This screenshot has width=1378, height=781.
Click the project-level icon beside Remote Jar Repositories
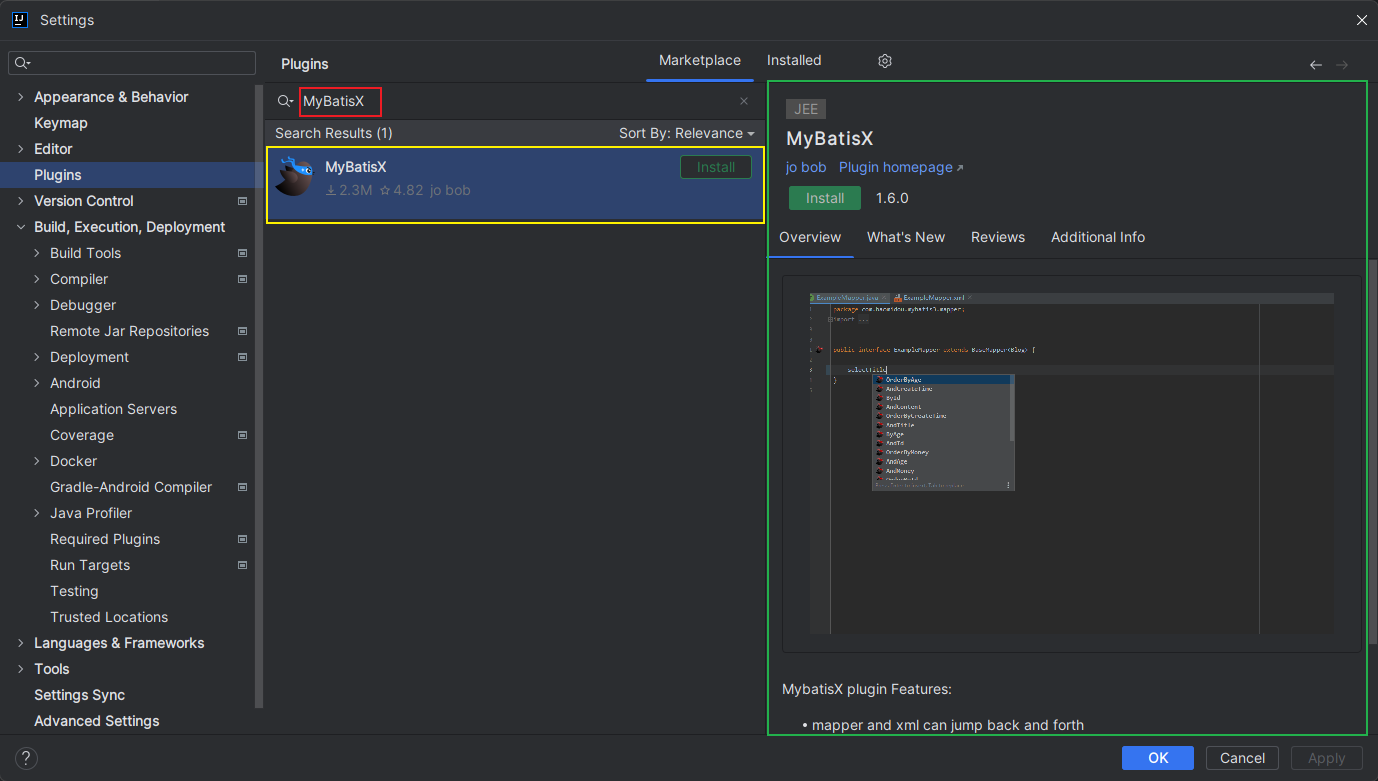[x=242, y=331]
